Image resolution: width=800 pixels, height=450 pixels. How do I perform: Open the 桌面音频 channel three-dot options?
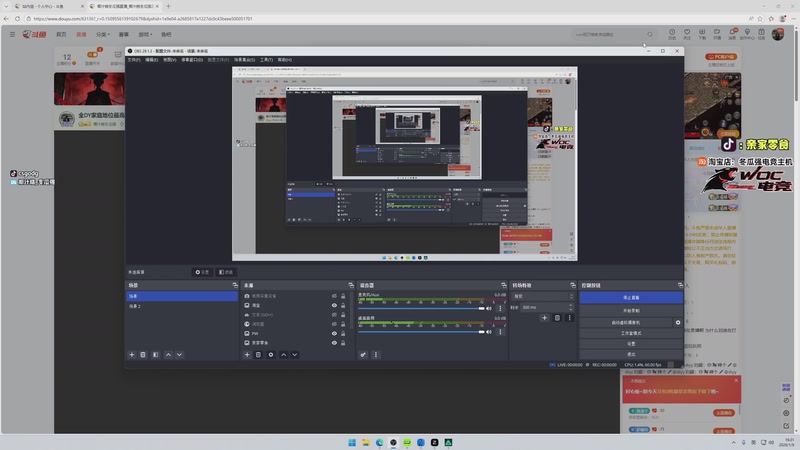click(x=500, y=332)
